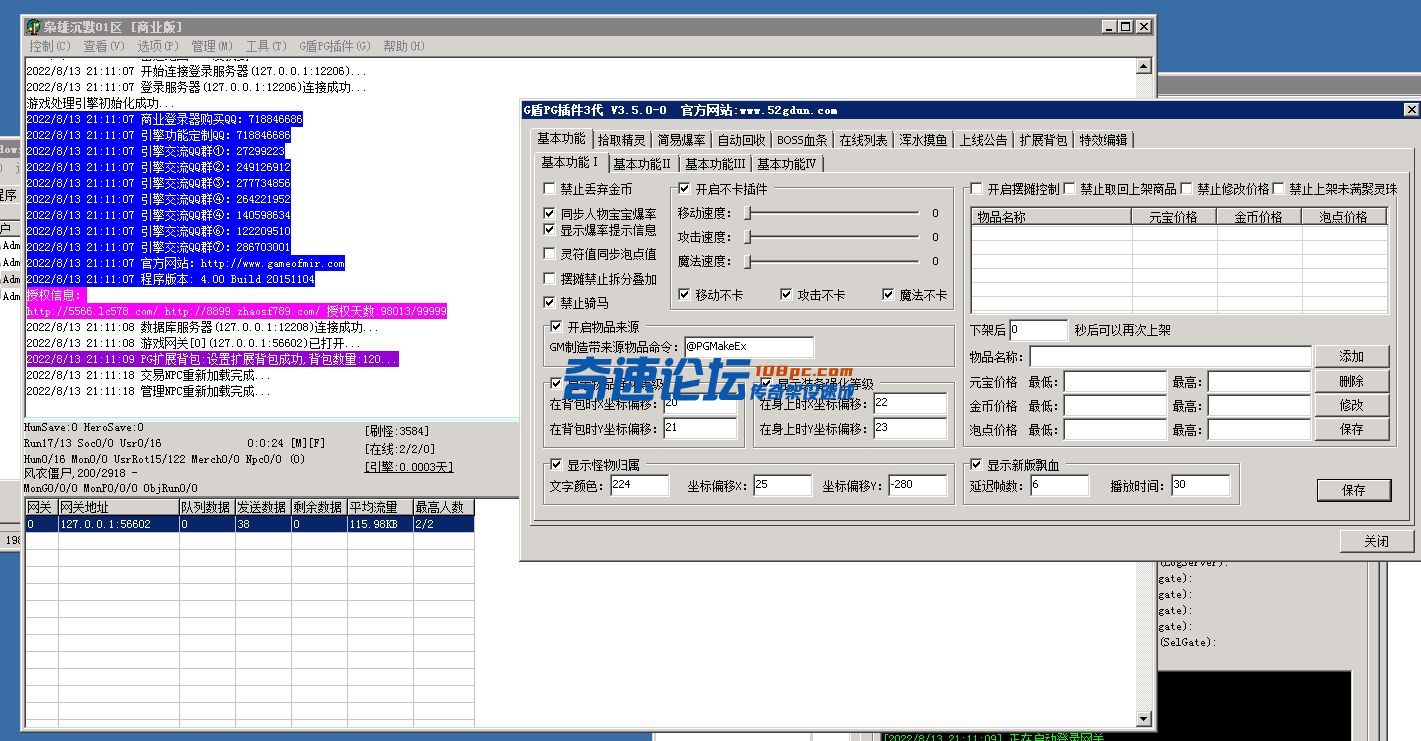Screen dimensions: 1421x741
Task: Open the 控制(C) menu
Action: (49, 46)
